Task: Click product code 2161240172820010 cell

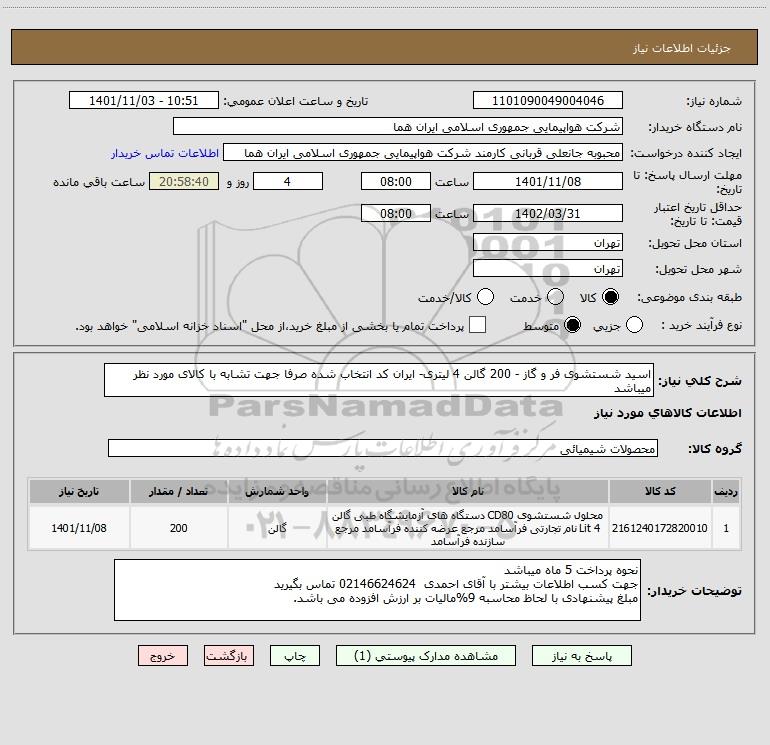Action: click(660, 528)
